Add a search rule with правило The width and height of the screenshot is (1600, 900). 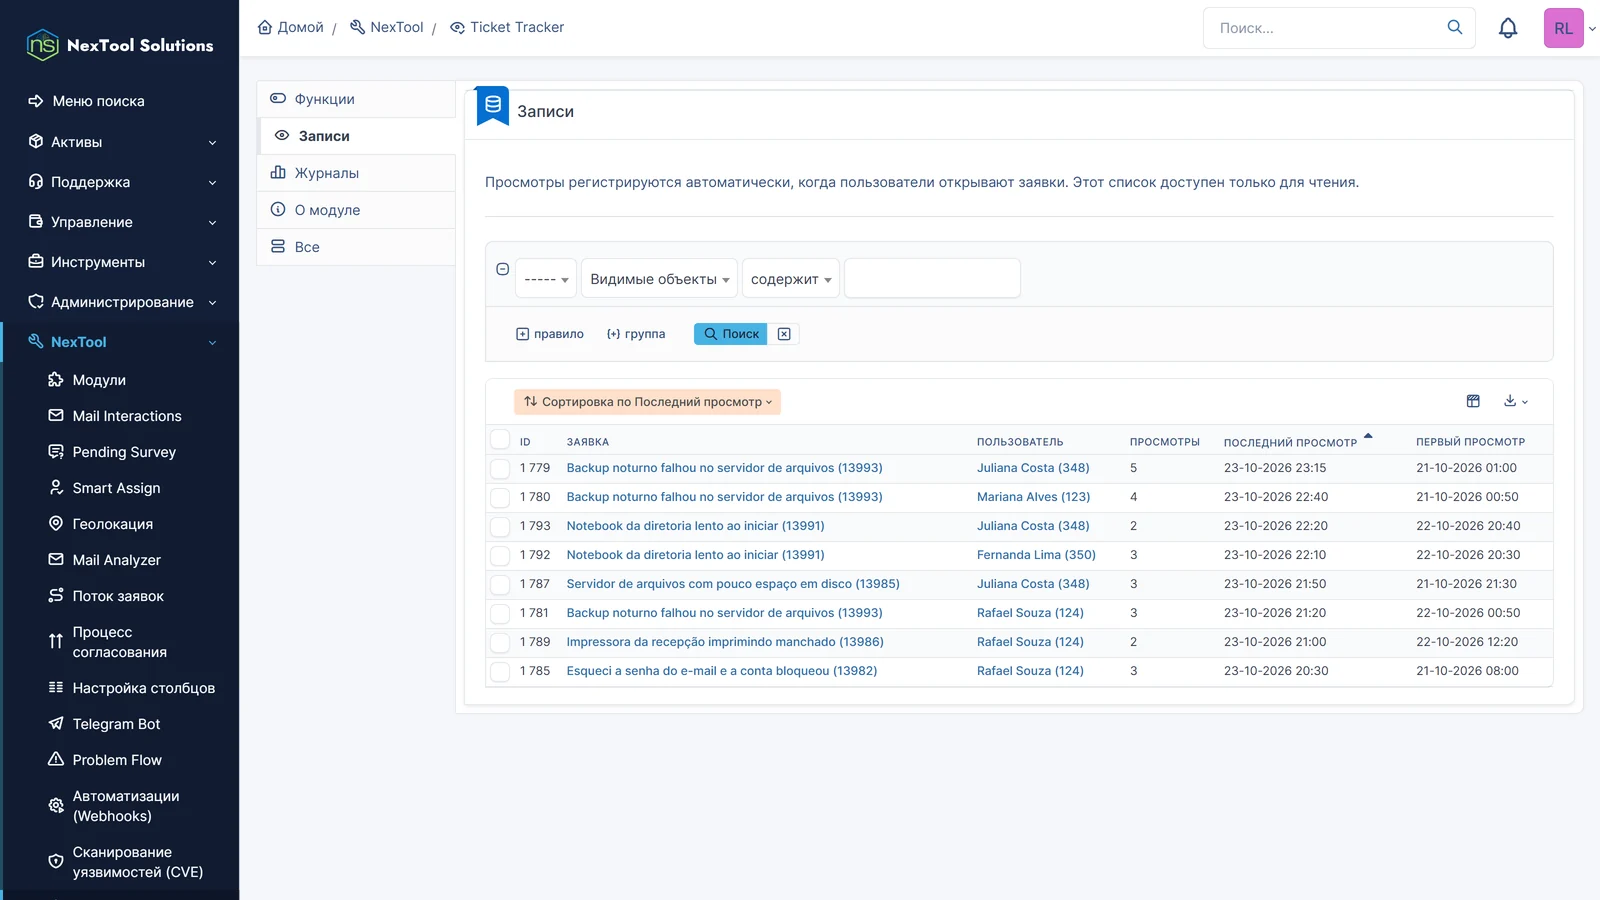coord(550,334)
